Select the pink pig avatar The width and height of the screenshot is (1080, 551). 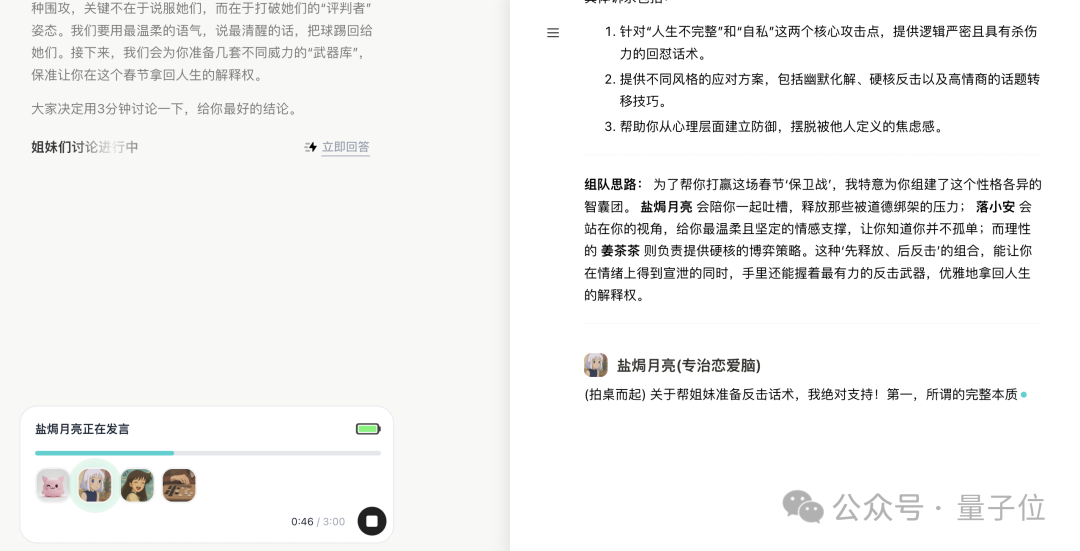(53, 486)
